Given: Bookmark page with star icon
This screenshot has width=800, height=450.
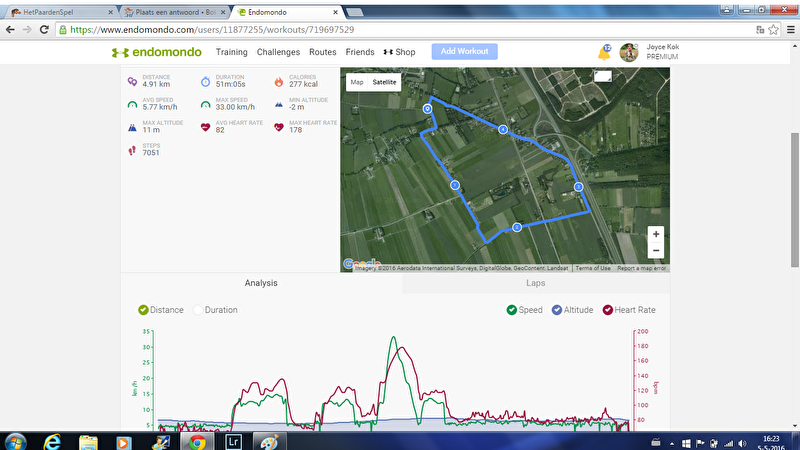Looking at the screenshot, I should 773,30.
